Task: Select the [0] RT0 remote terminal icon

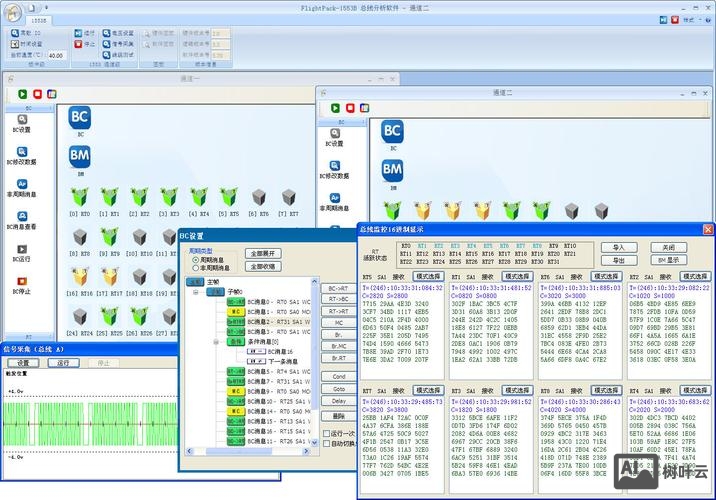Action: point(79,196)
